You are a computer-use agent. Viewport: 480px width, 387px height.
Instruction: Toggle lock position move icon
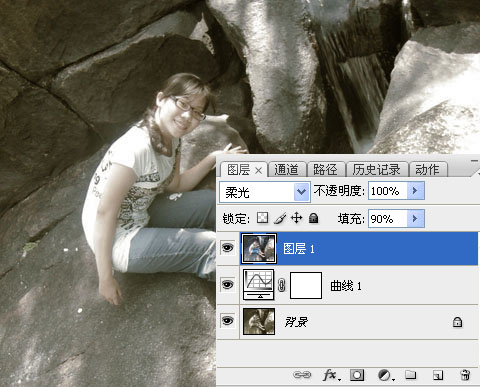click(x=296, y=218)
